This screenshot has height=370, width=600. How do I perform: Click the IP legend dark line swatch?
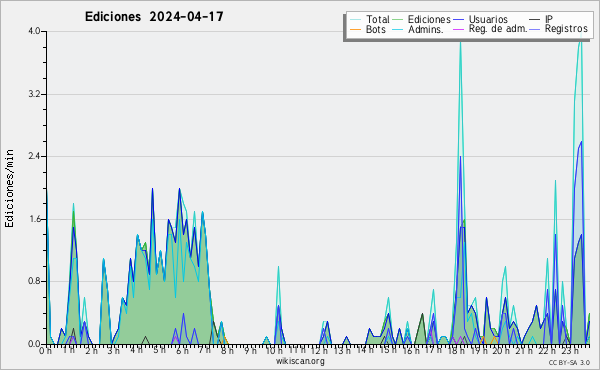tap(535, 20)
